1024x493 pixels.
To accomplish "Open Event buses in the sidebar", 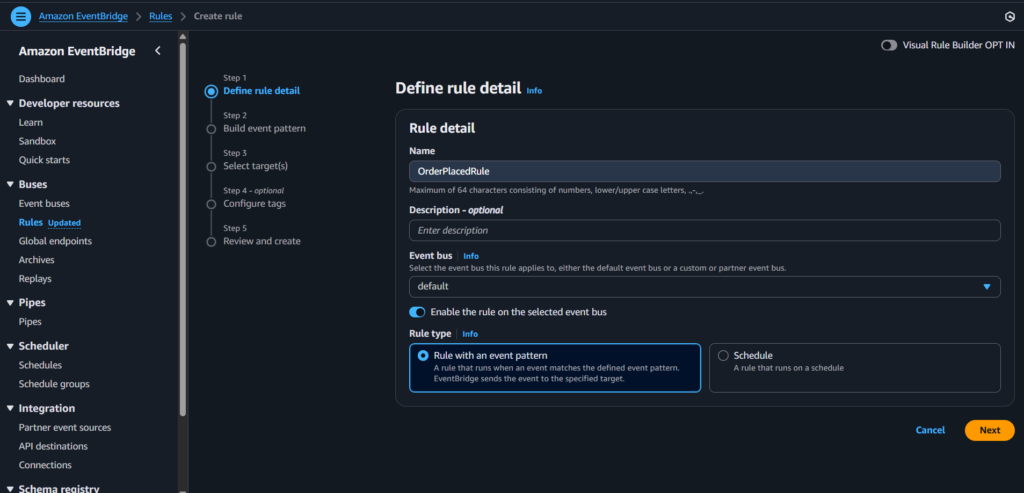I will [44, 203].
